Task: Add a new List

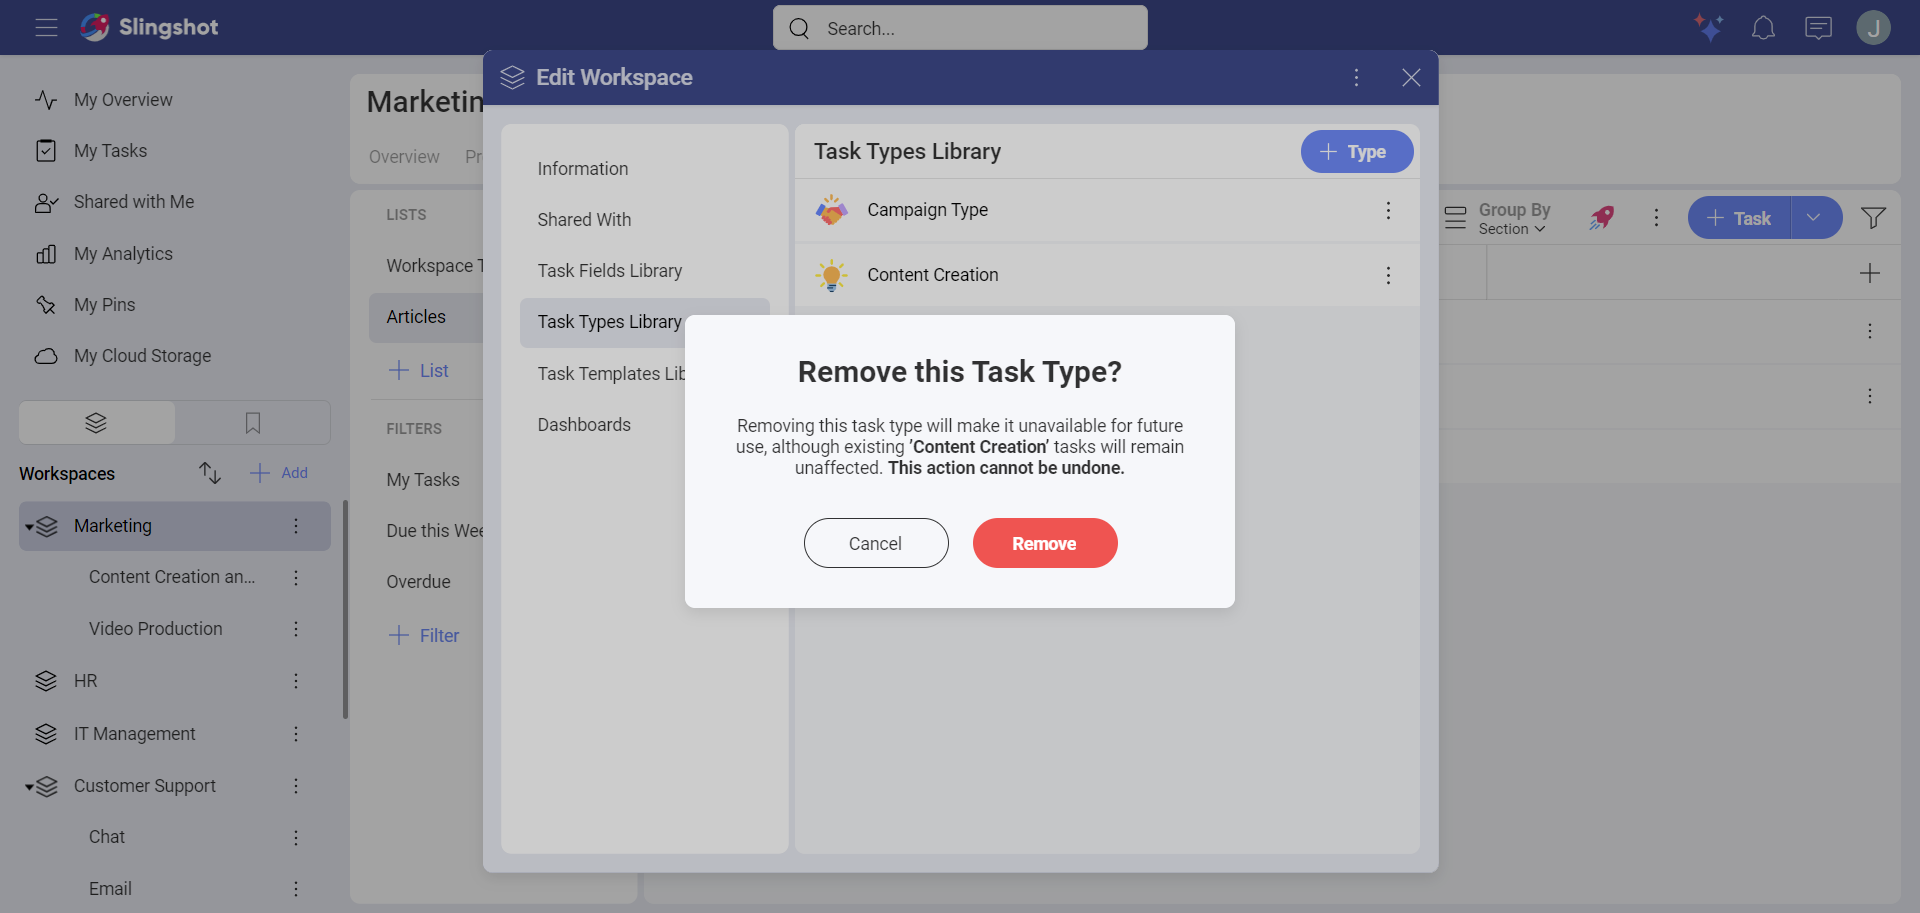Action: pos(418,371)
